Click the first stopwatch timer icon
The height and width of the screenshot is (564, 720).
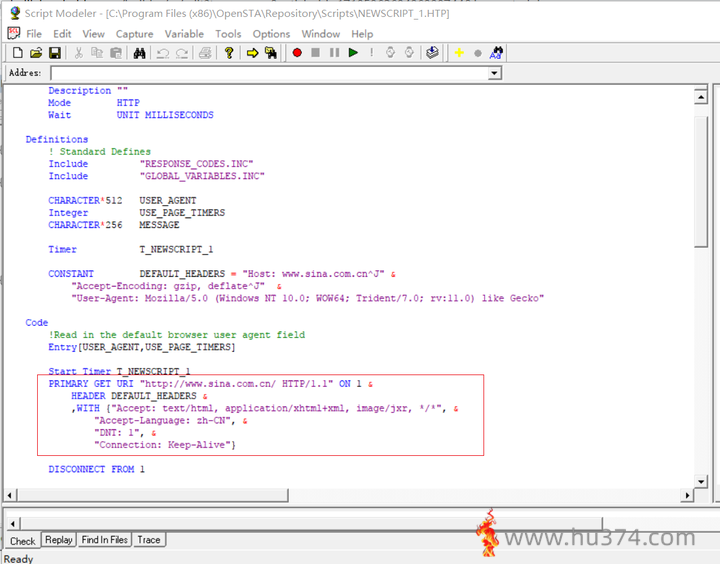click(390, 53)
